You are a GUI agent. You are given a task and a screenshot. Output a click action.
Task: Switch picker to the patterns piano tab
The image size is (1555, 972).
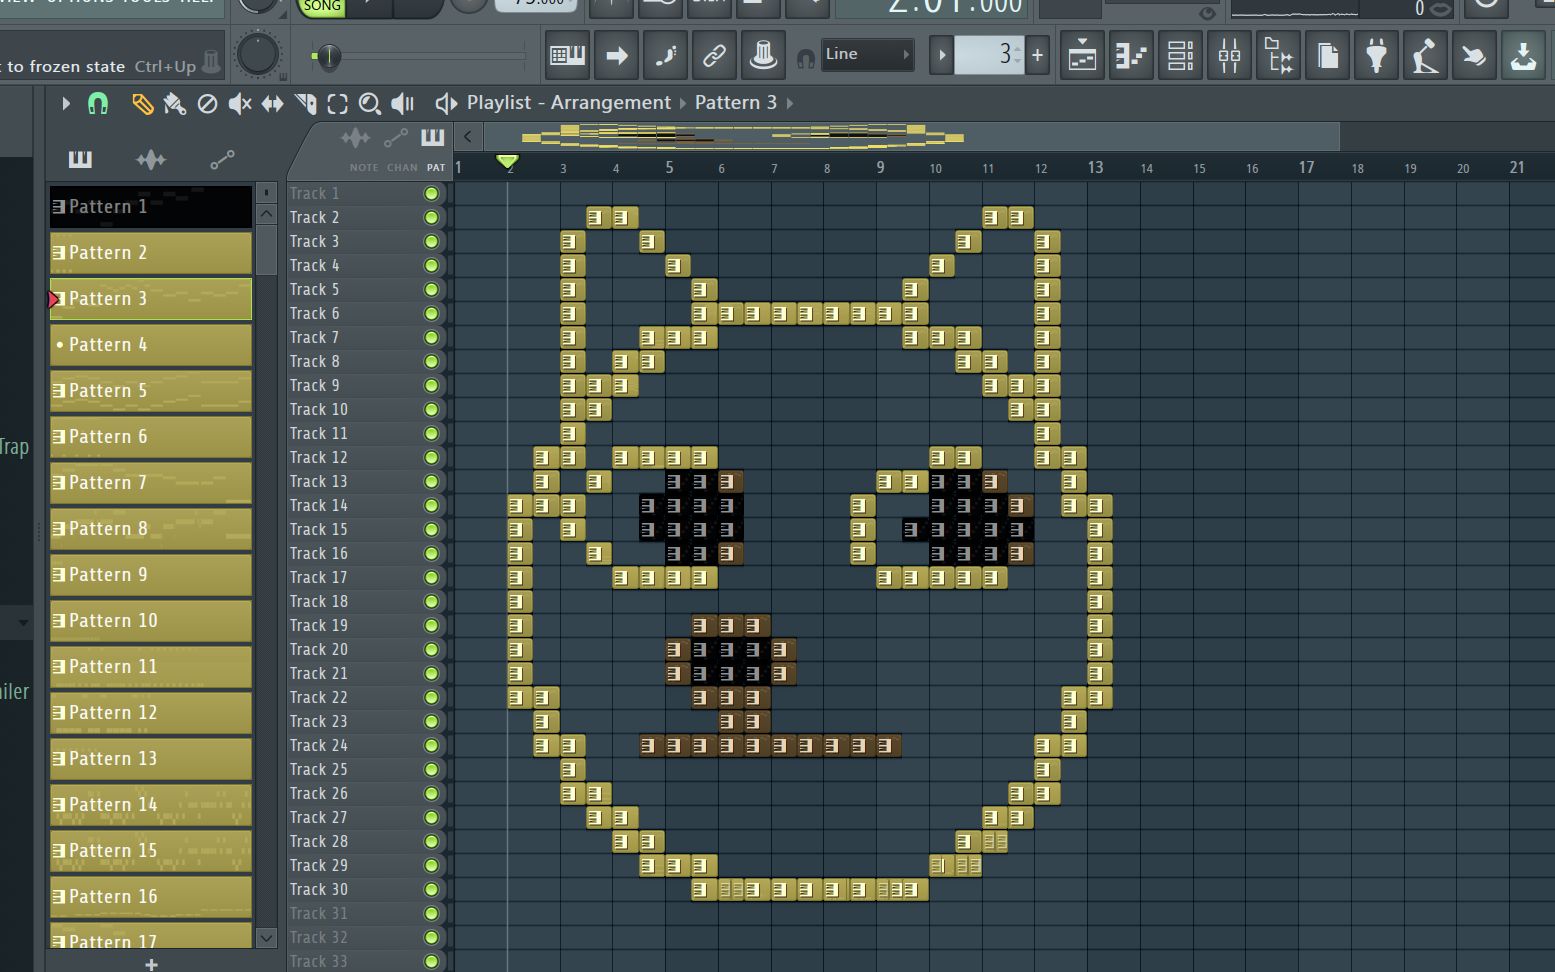(80, 159)
